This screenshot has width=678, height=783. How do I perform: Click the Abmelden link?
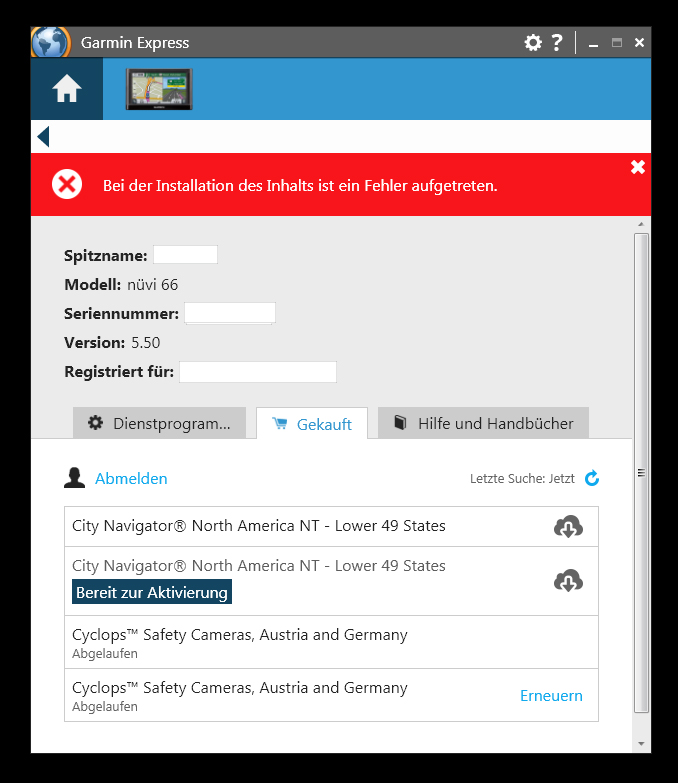pyautogui.click(x=131, y=478)
